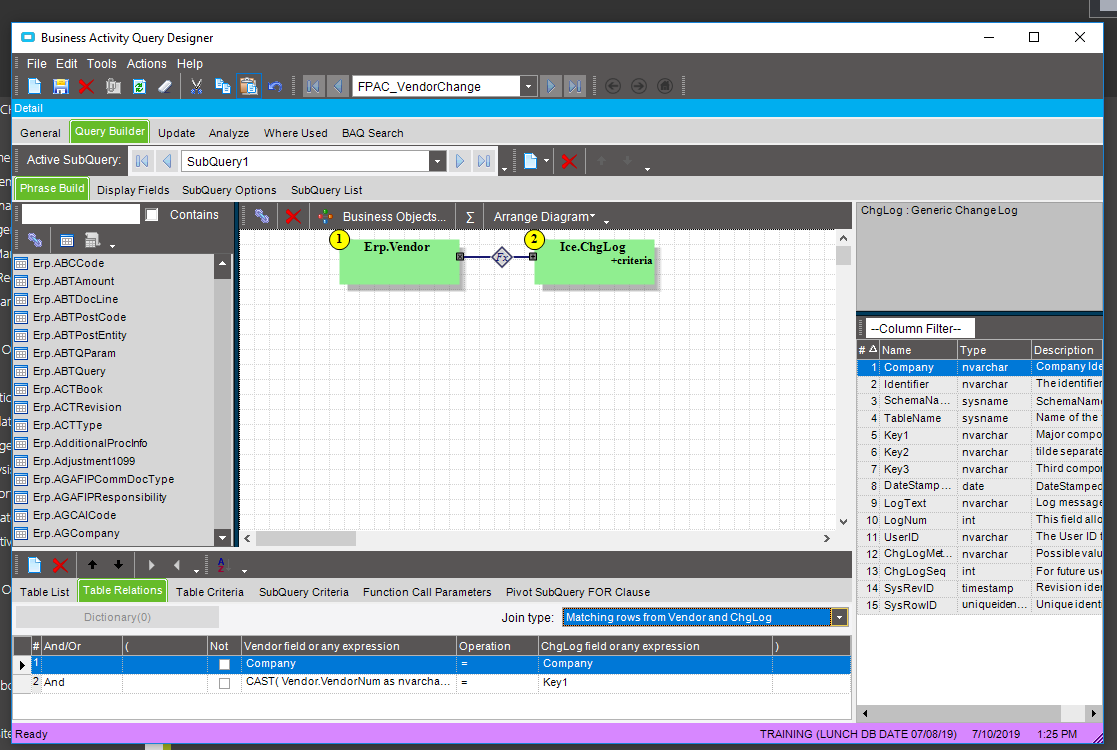
Task: Select Erp.AGCompany in the table list
Action: pos(76,533)
